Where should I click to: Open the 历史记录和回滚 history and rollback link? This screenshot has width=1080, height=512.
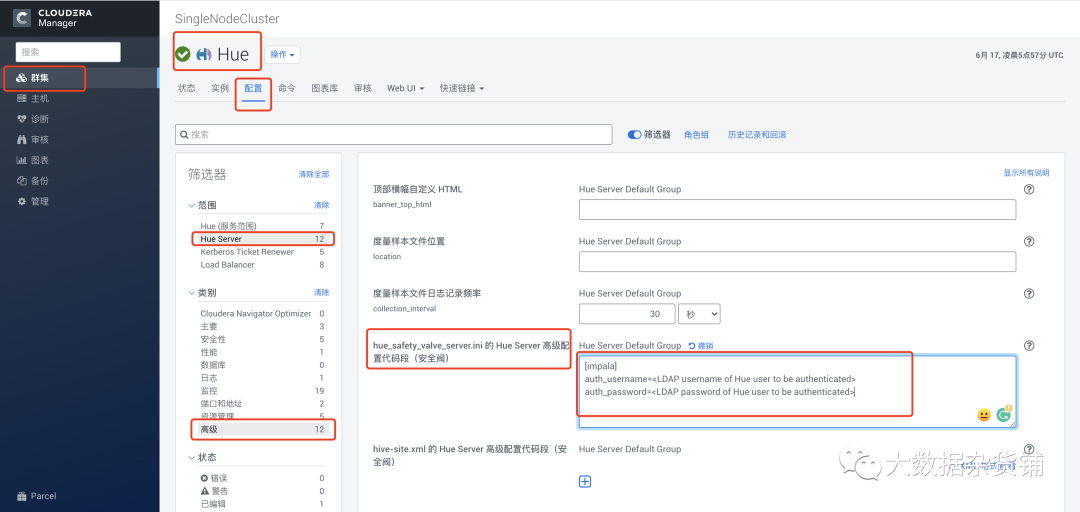[757, 135]
